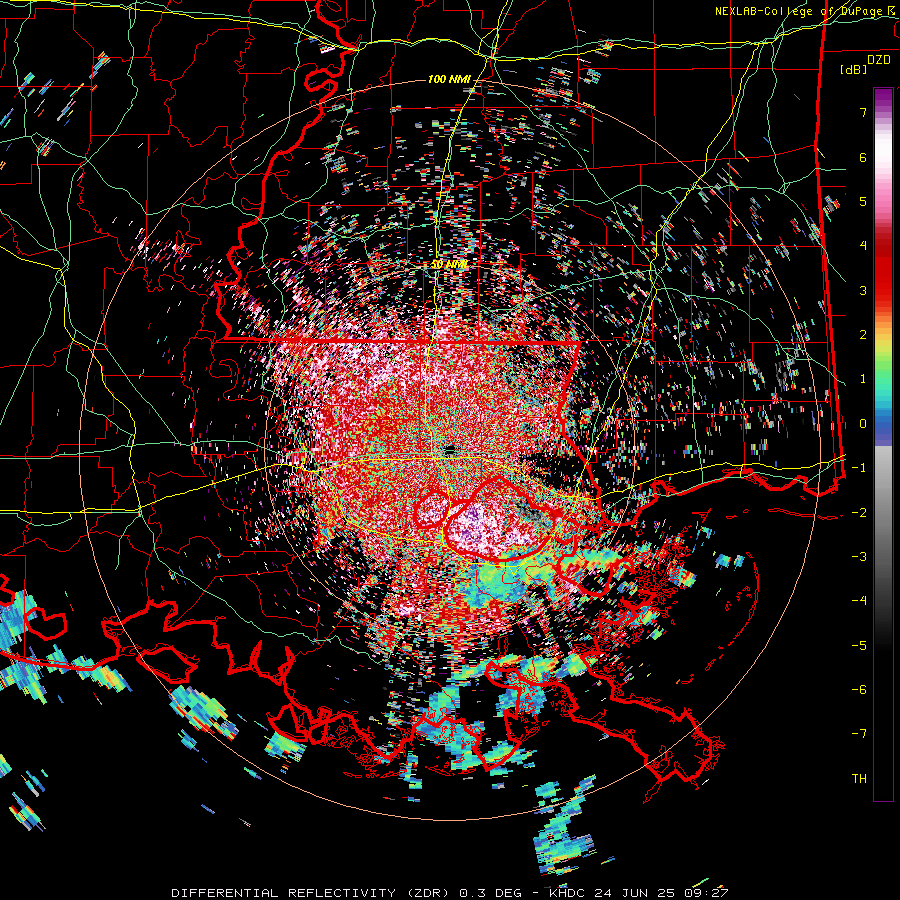Click the purple top segment of the color bar

[x=883, y=100]
